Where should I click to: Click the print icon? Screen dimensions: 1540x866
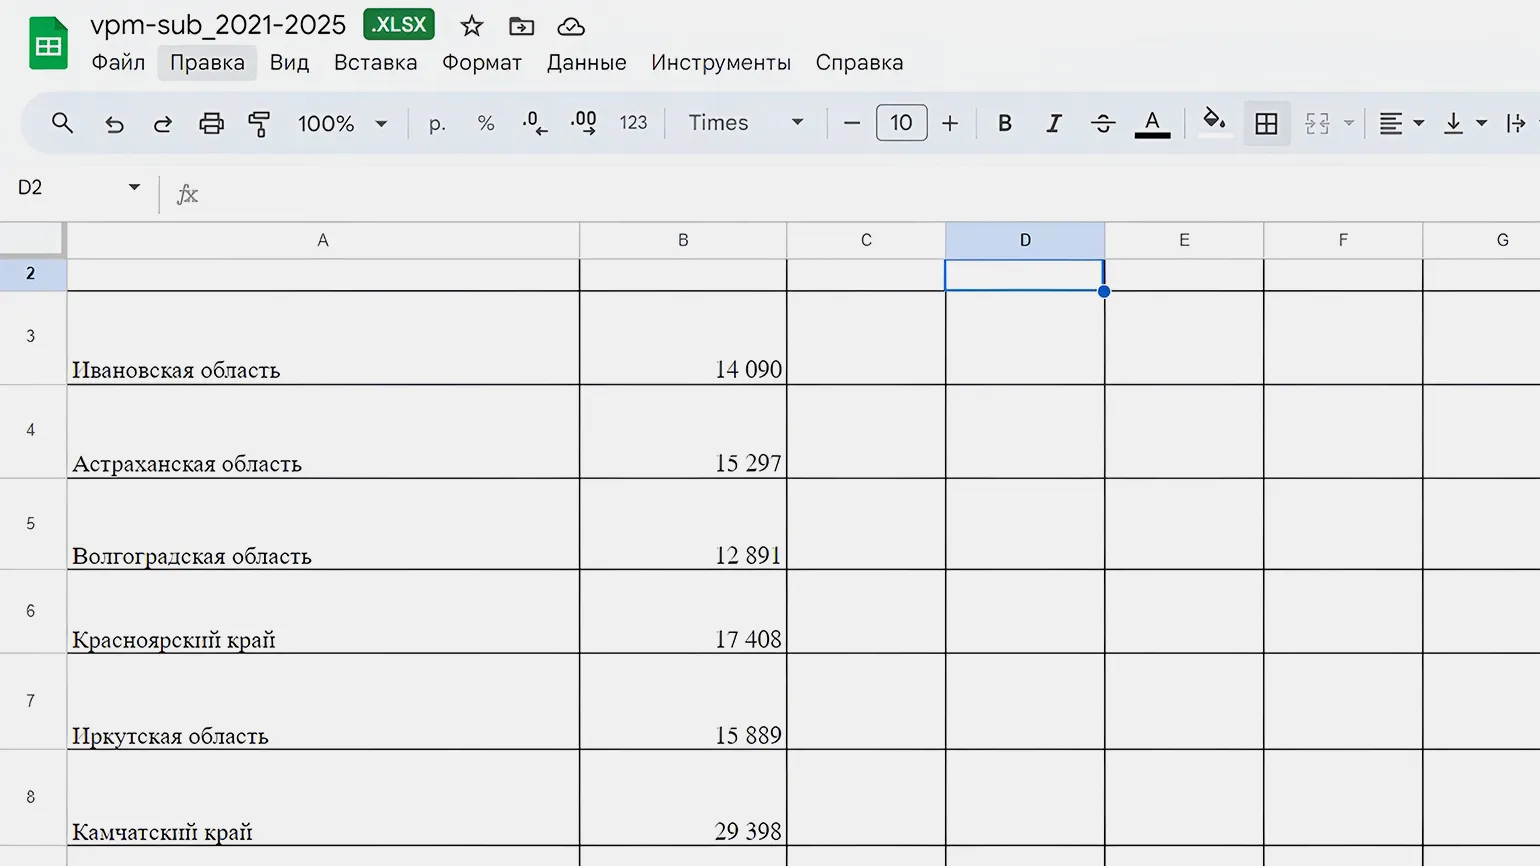(x=211, y=123)
